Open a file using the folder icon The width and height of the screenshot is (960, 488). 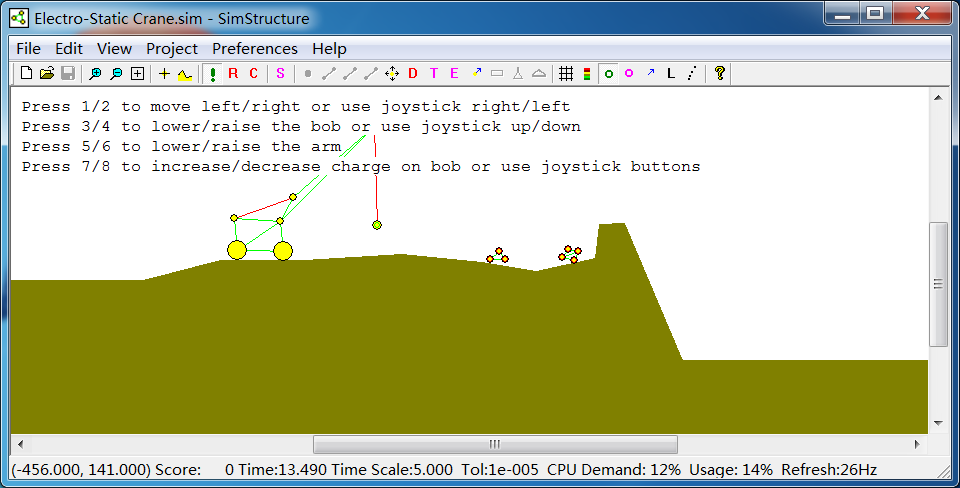click(47, 73)
